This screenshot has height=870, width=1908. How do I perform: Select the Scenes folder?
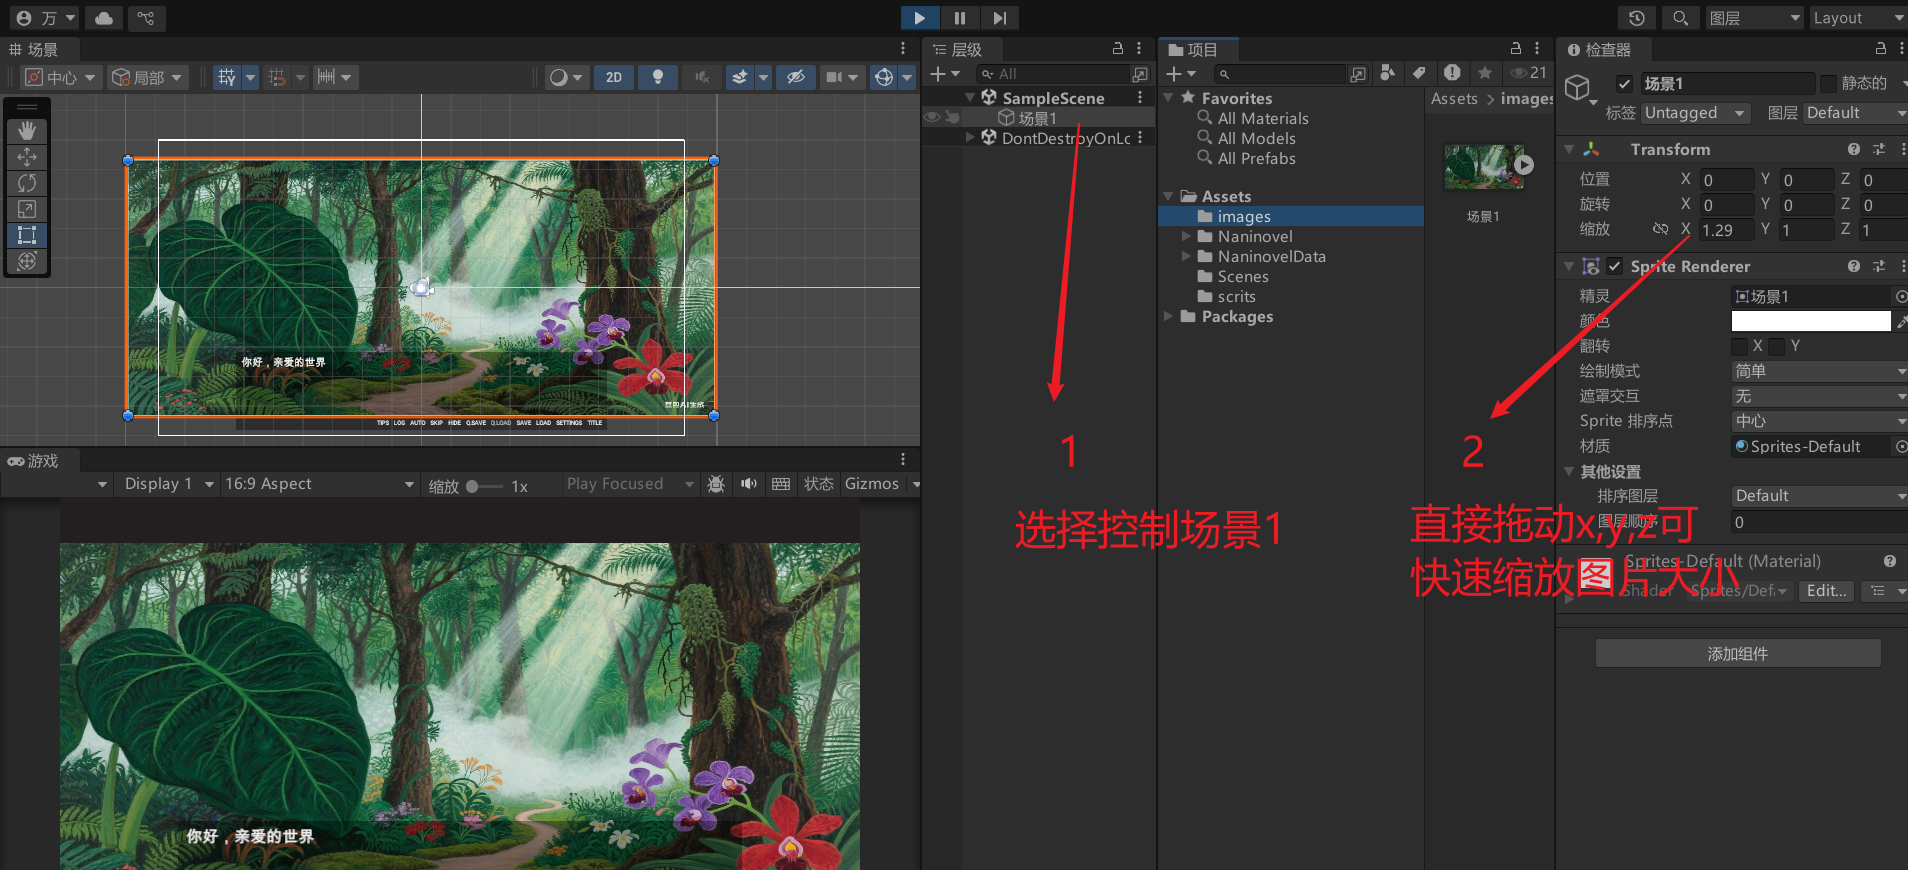pyautogui.click(x=1243, y=276)
